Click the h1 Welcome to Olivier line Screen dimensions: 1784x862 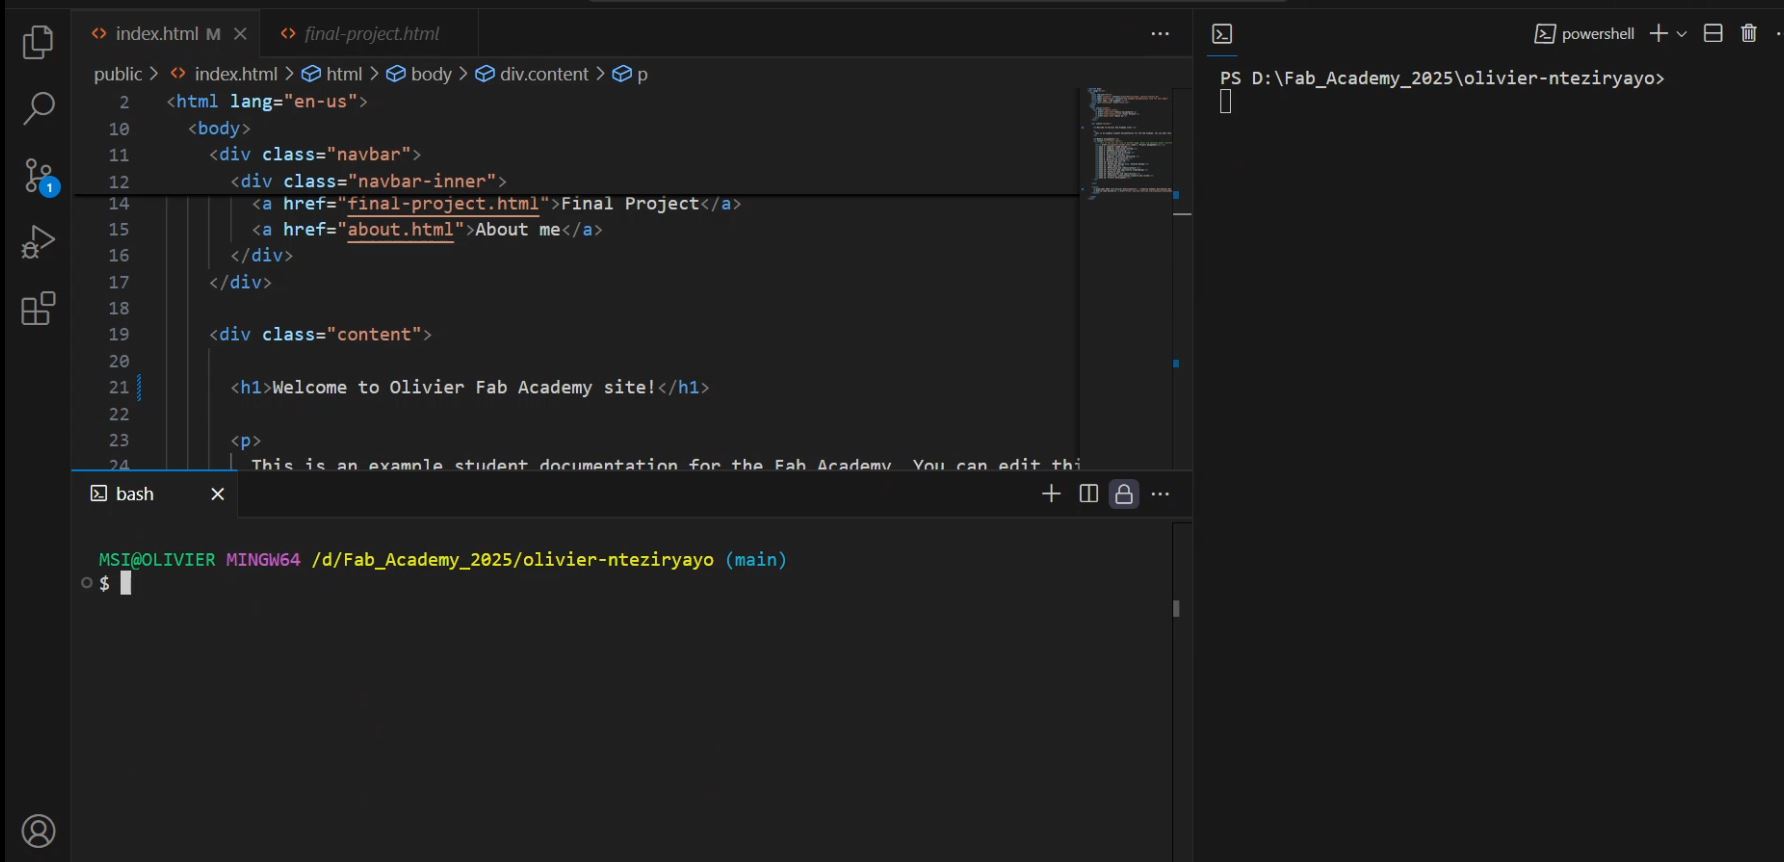point(470,388)
